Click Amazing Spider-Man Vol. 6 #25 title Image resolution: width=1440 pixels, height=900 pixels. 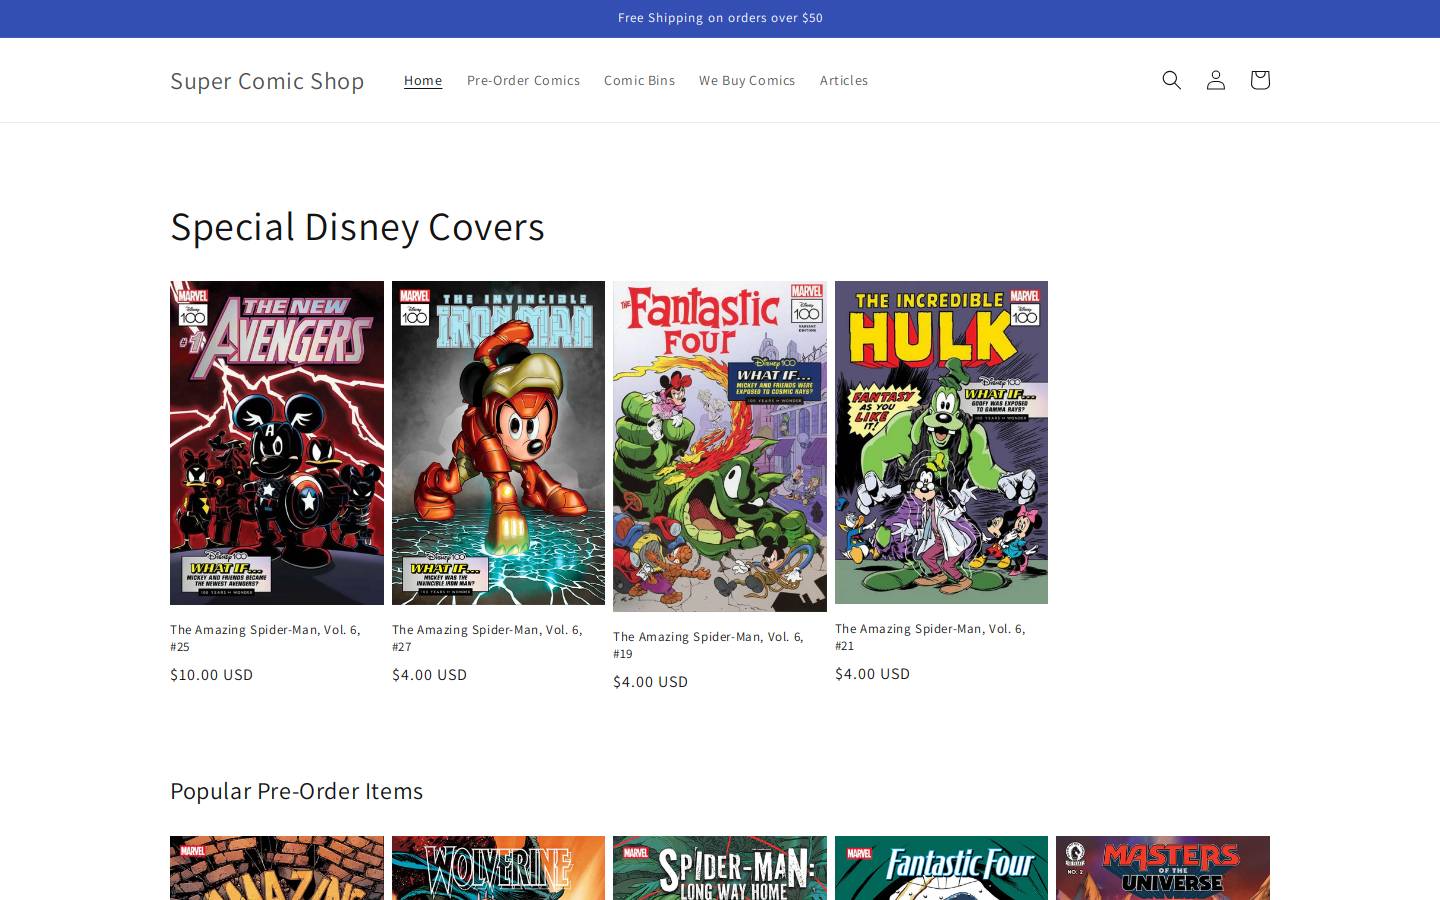[265, 638]
